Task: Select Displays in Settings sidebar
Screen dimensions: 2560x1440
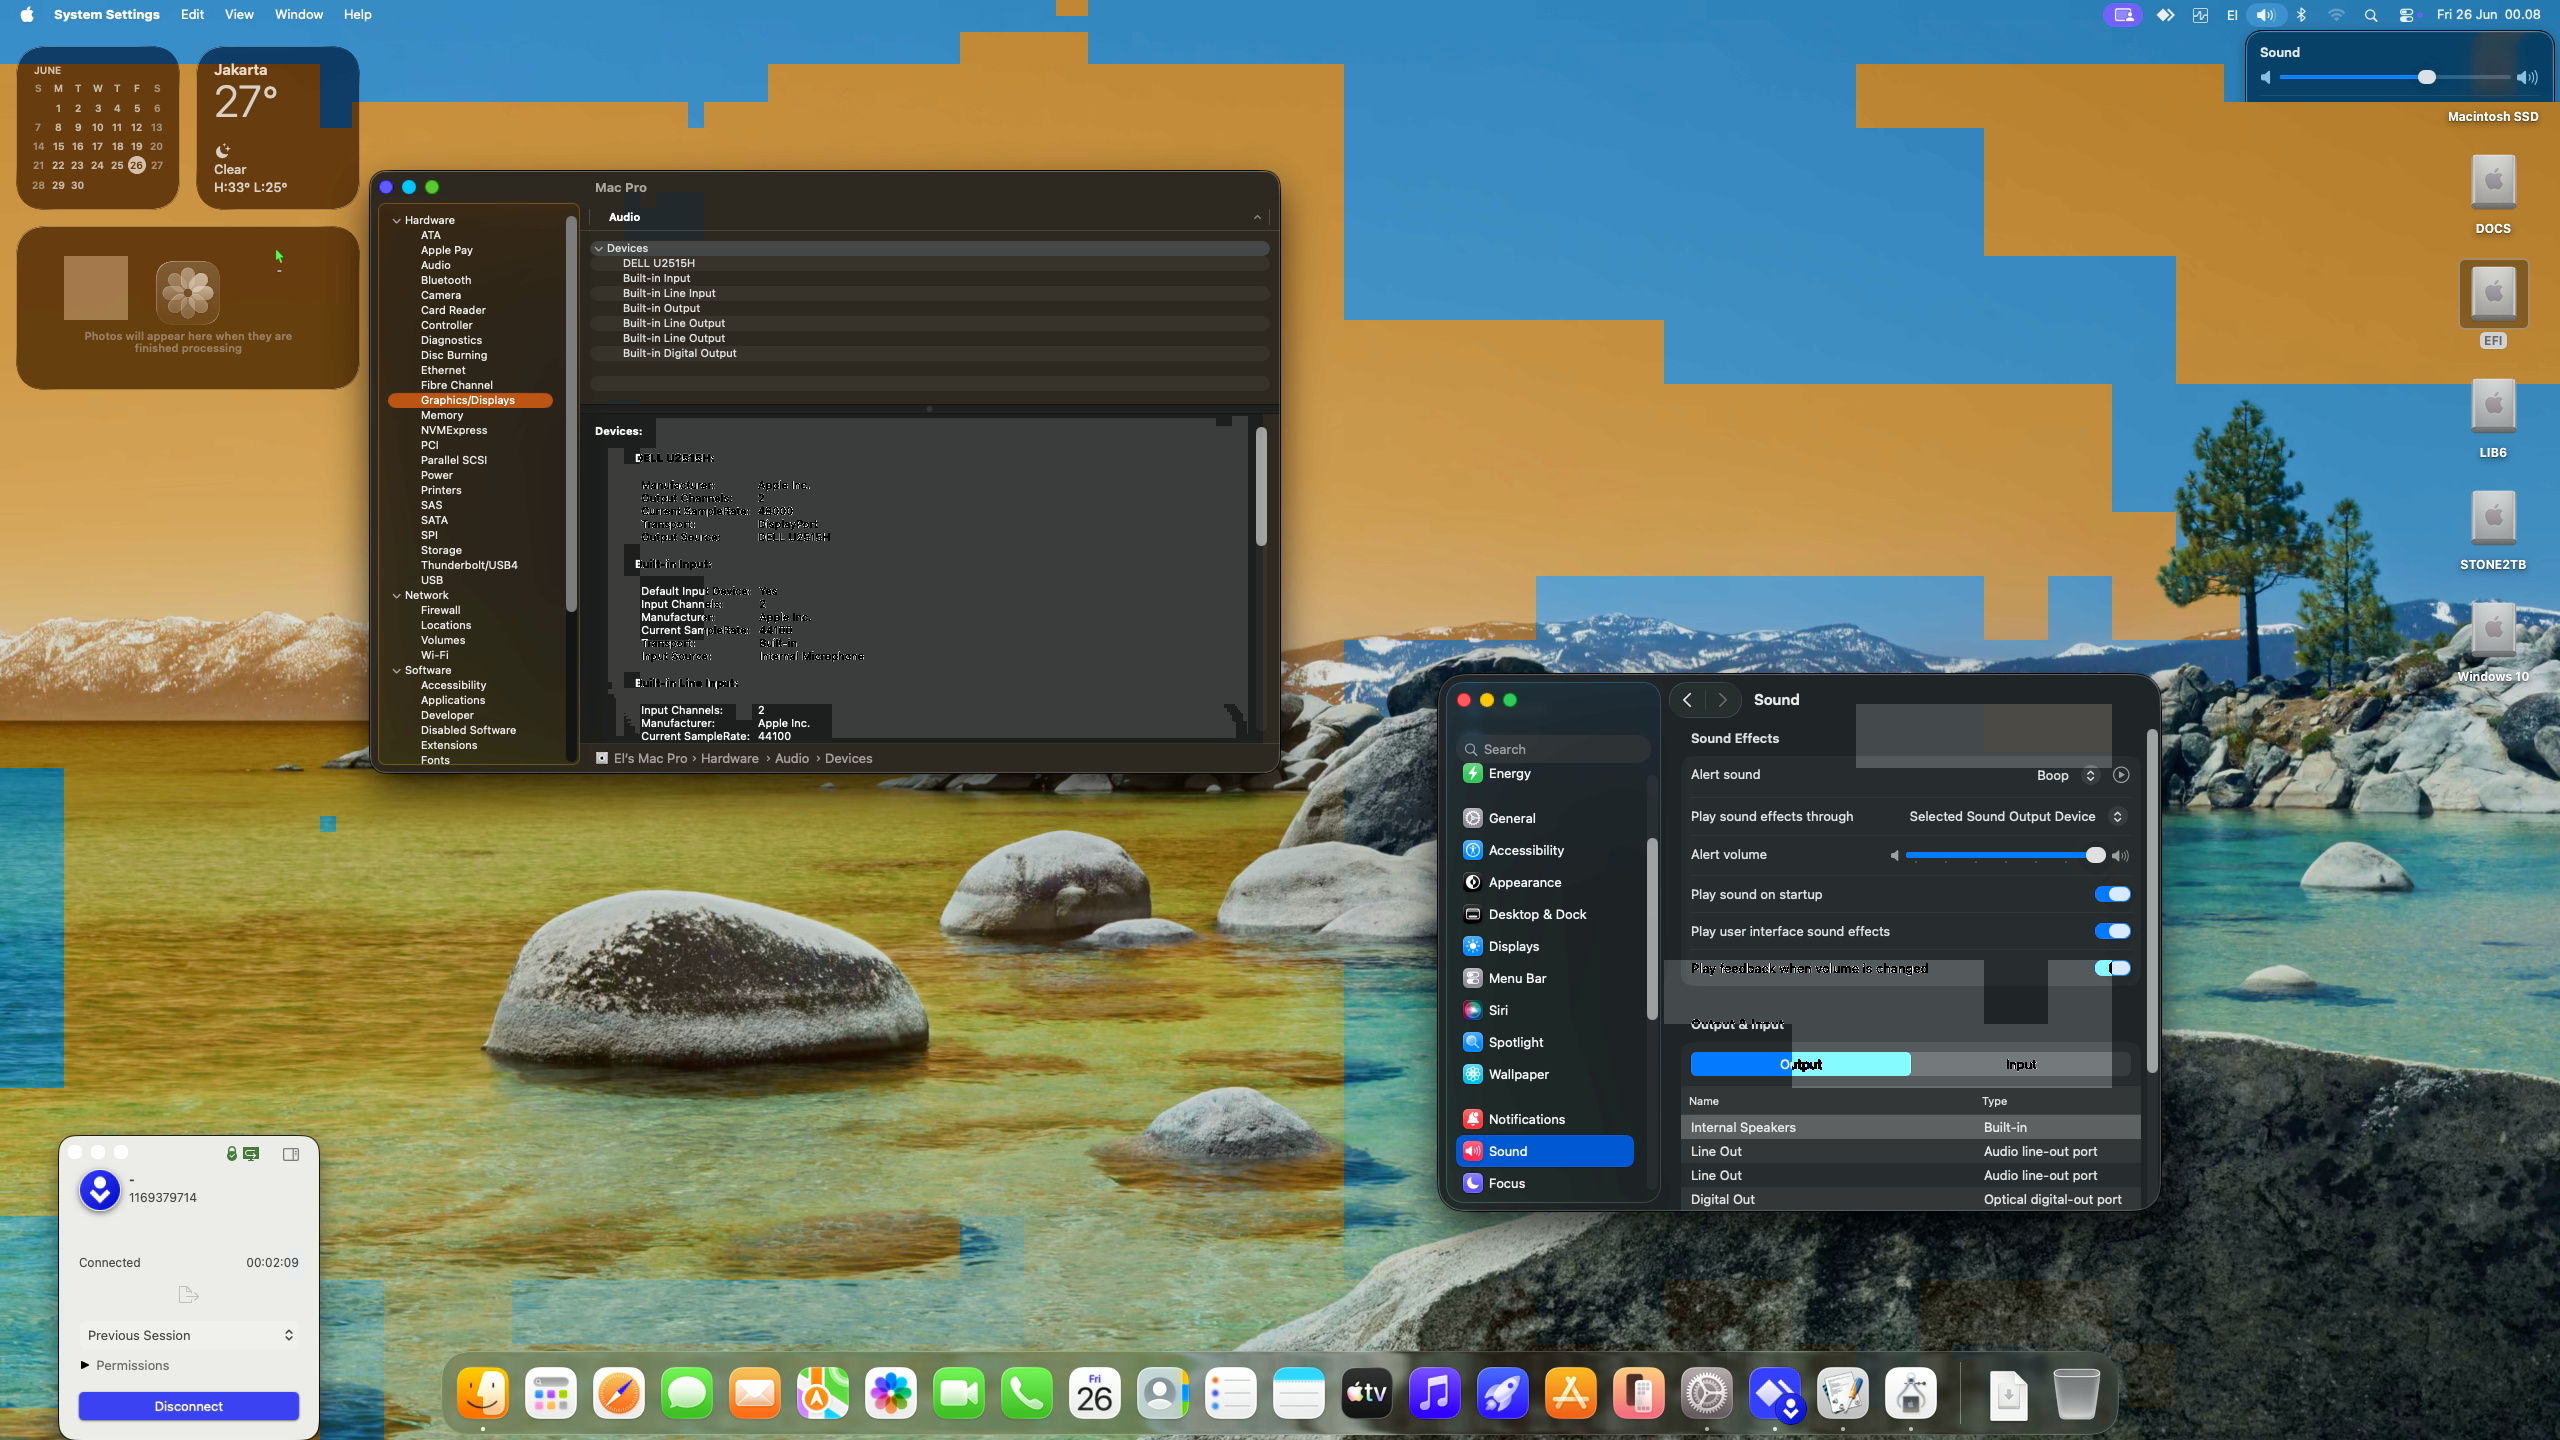Action: pyautogui.click(x=1513, y=946)
